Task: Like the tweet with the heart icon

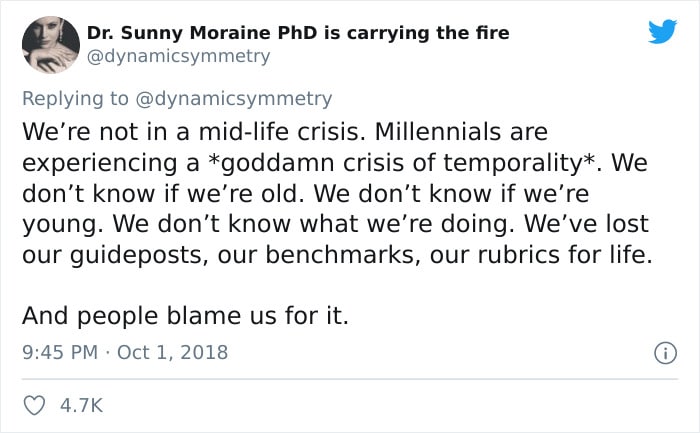Action: coord(34,405)
